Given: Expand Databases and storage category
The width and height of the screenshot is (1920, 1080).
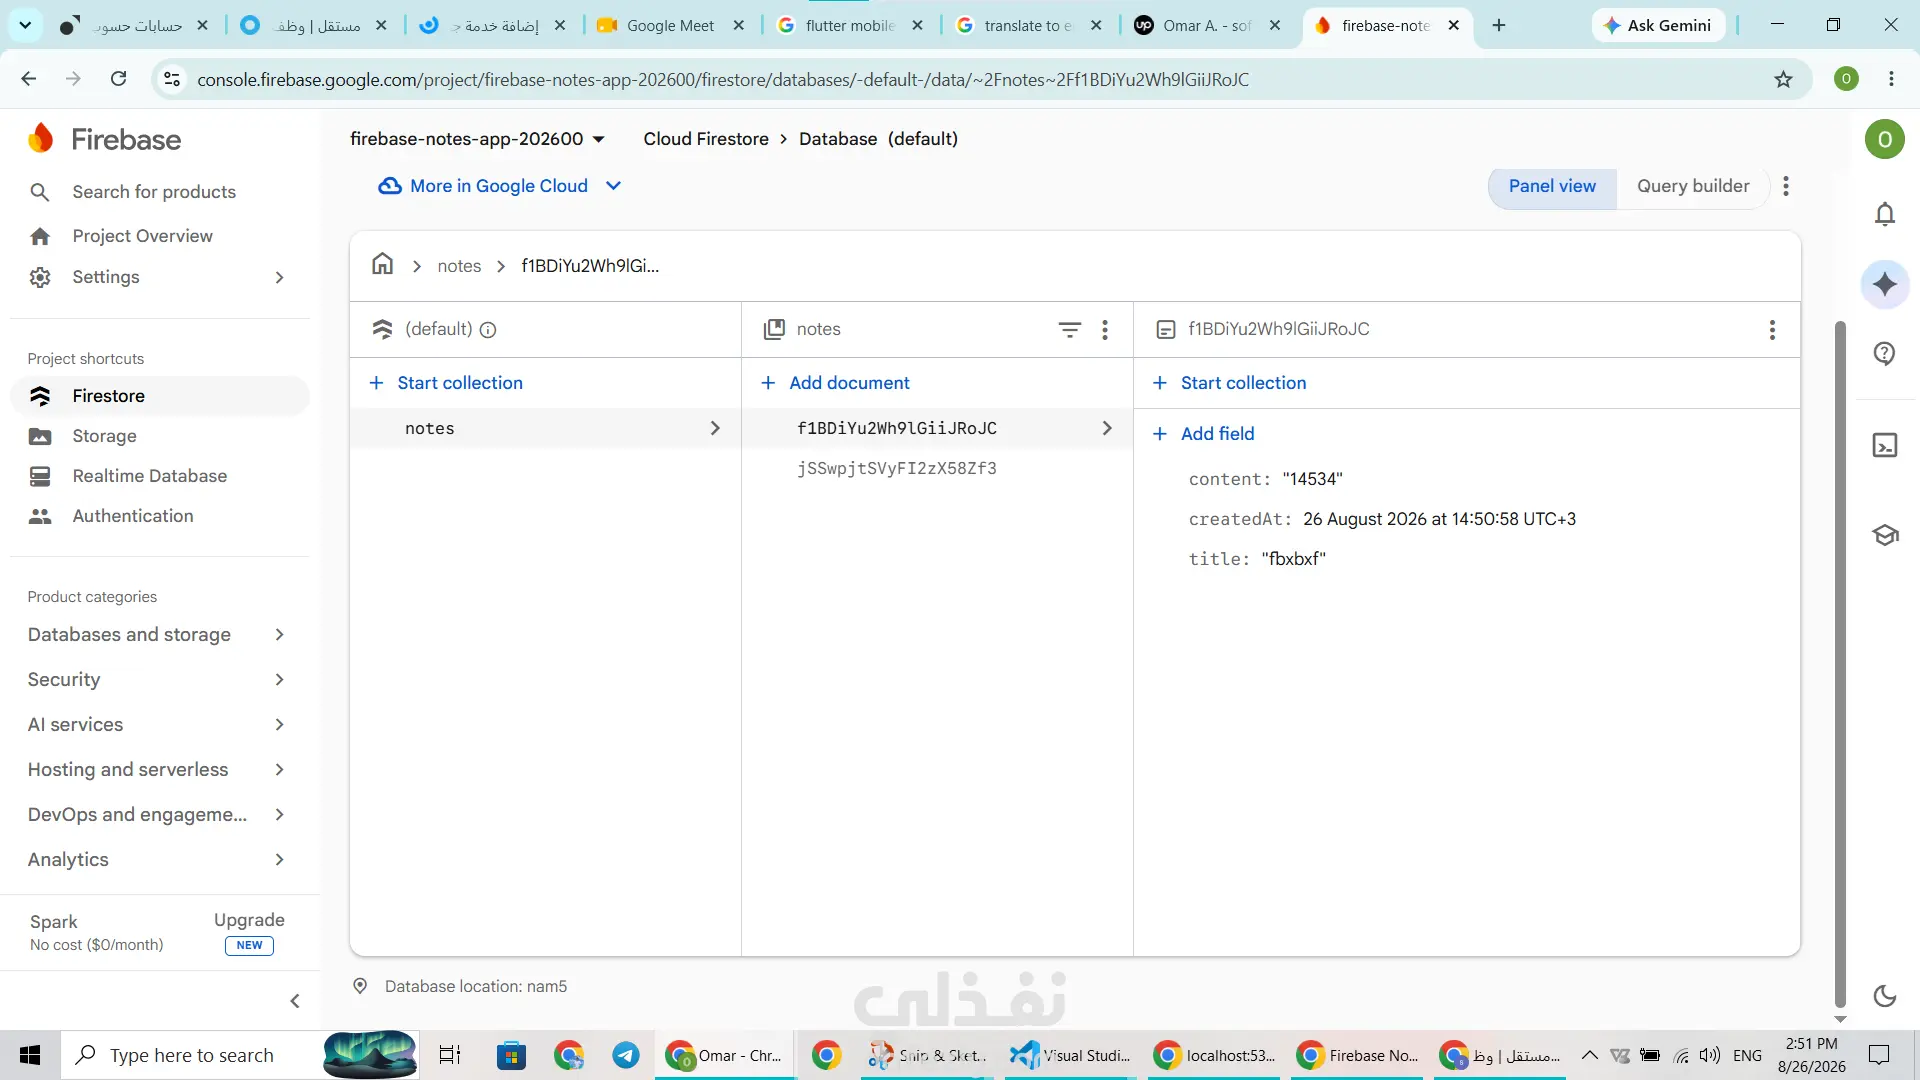Looking at the screenshot, I should coord(157,635).
